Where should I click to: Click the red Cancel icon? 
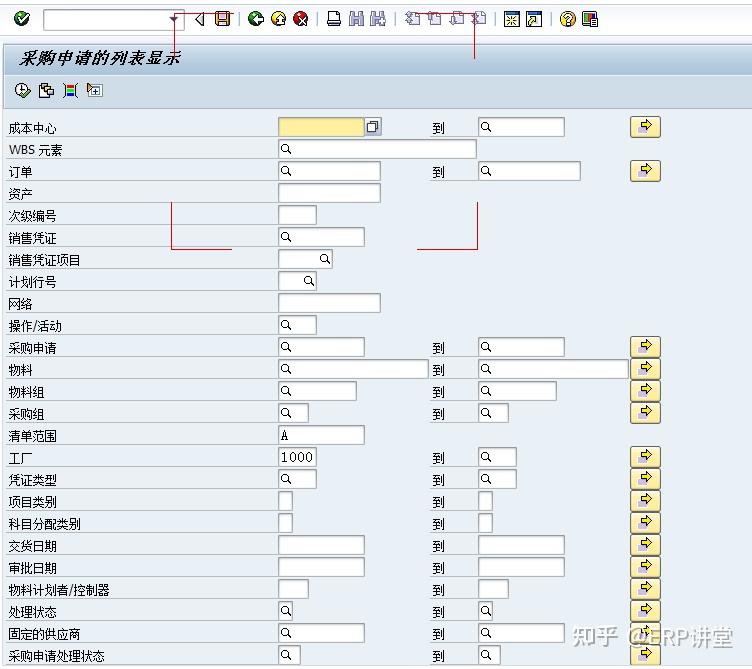(x=301, y=19)
